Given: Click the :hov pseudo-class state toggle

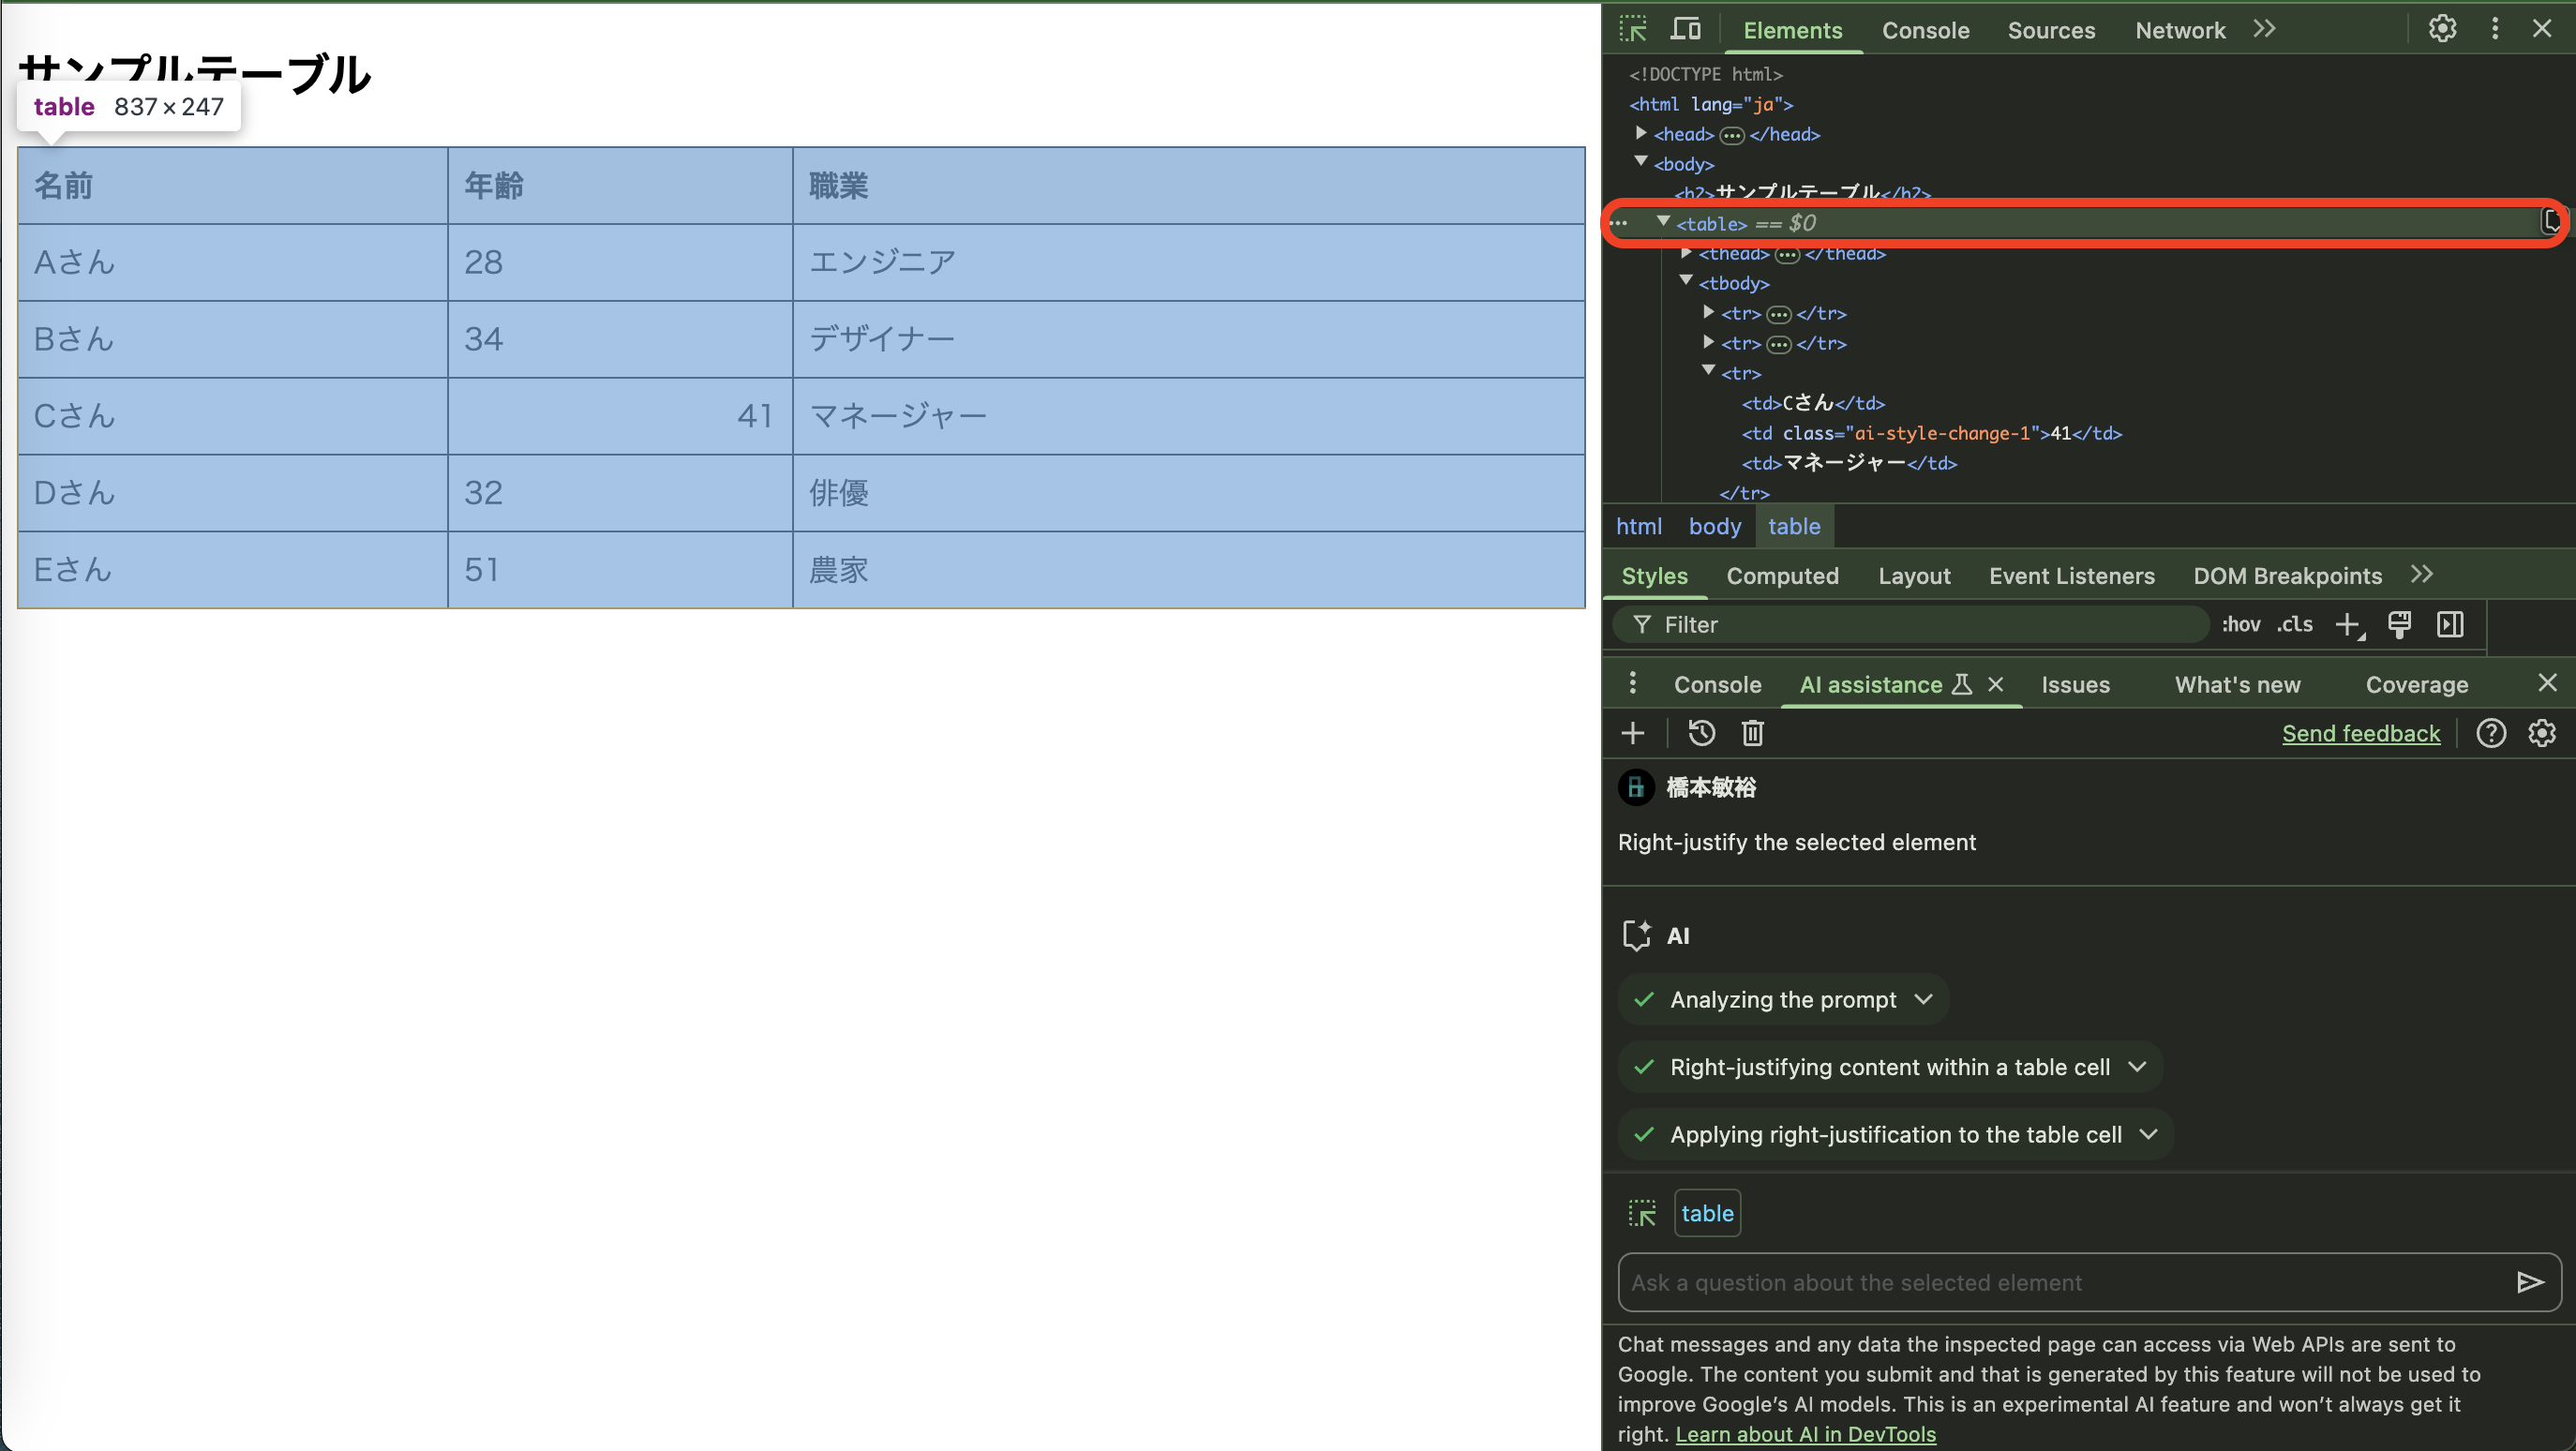Looking at the screenshot, I should pos(2241,624).
